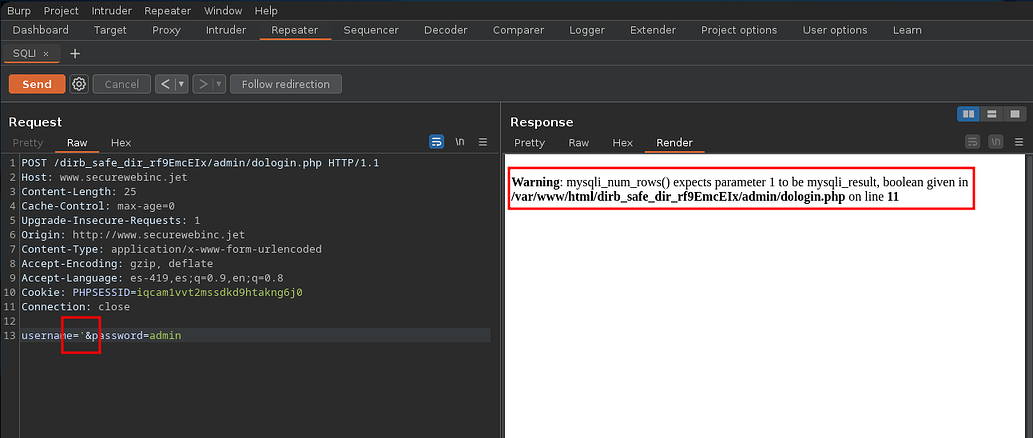Toggle word wrap in Request panel

436,142
